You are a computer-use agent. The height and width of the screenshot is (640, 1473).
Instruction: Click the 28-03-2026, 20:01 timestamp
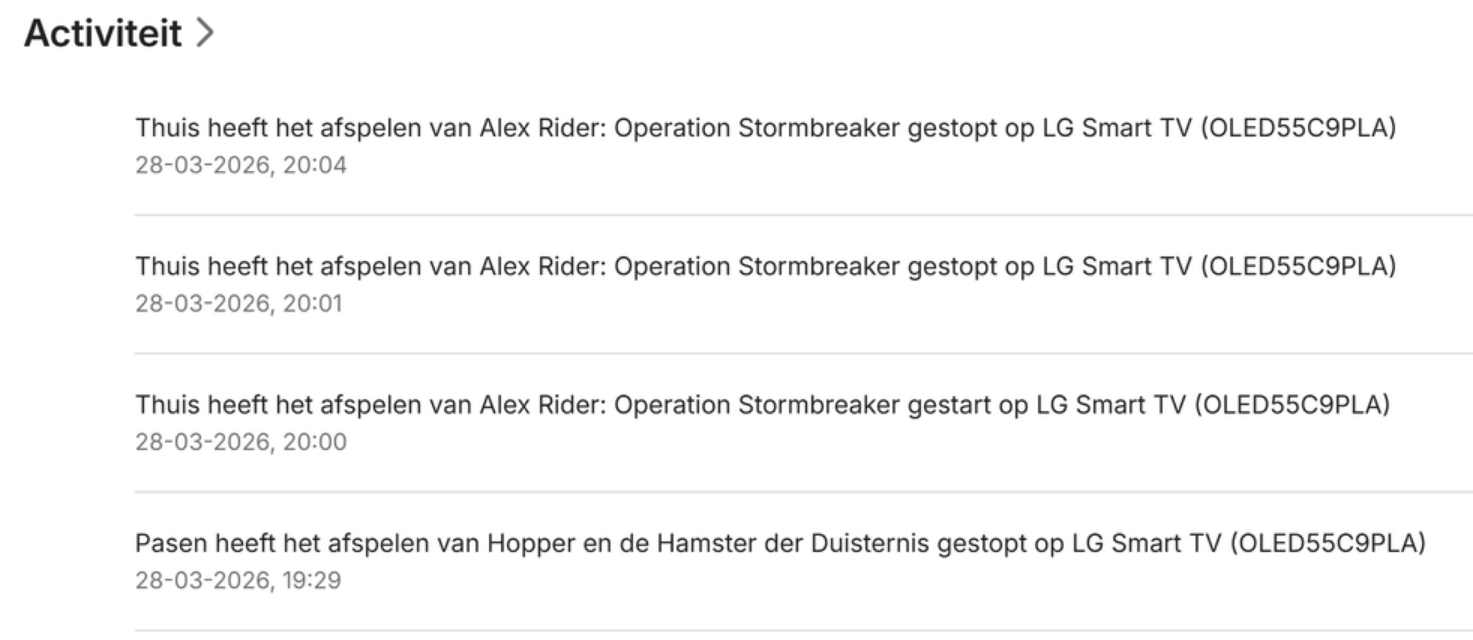pos(238,303)
